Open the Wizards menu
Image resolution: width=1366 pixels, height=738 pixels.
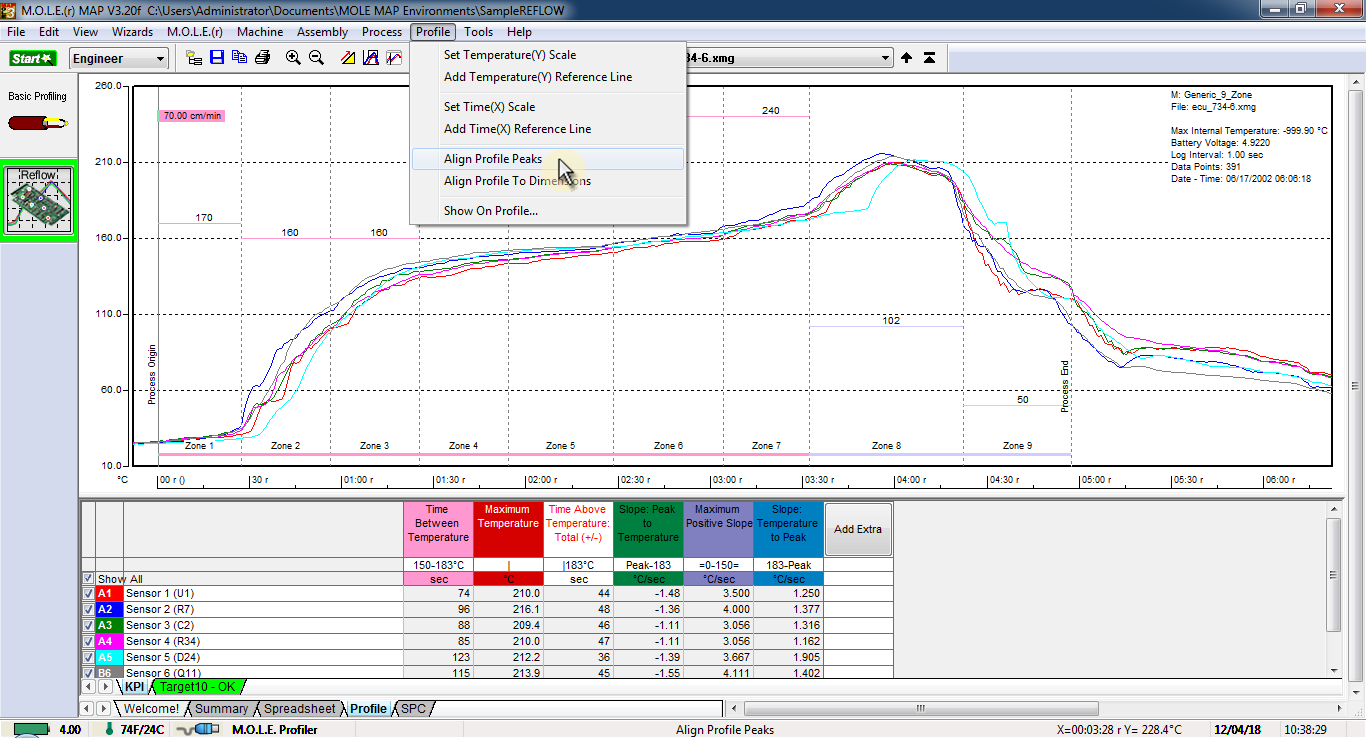132,32
